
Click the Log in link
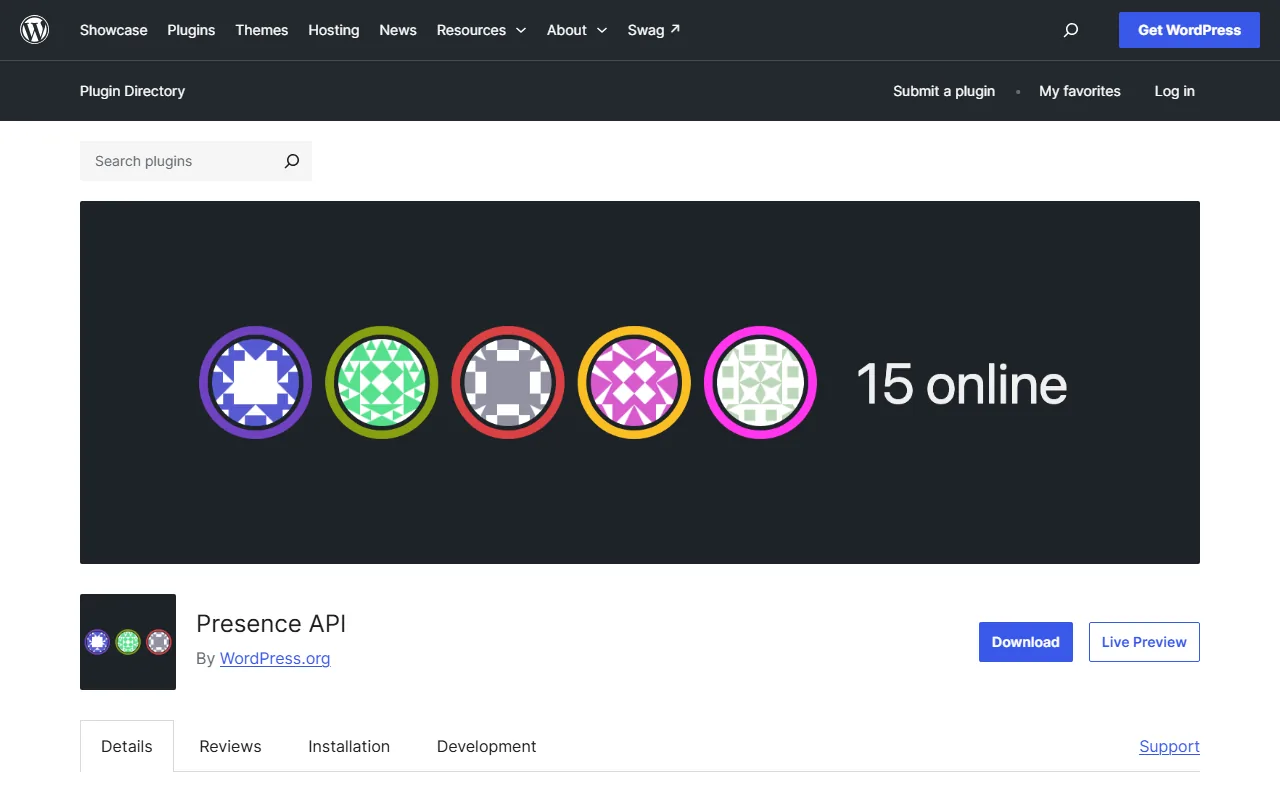click(x=1174, y=91)
